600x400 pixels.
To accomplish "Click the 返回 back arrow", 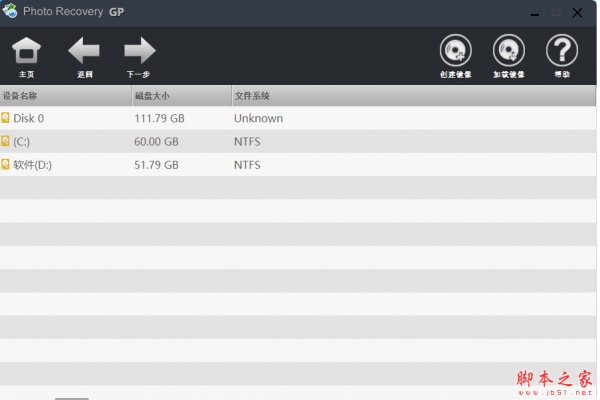I will click(x=84, y=50).
